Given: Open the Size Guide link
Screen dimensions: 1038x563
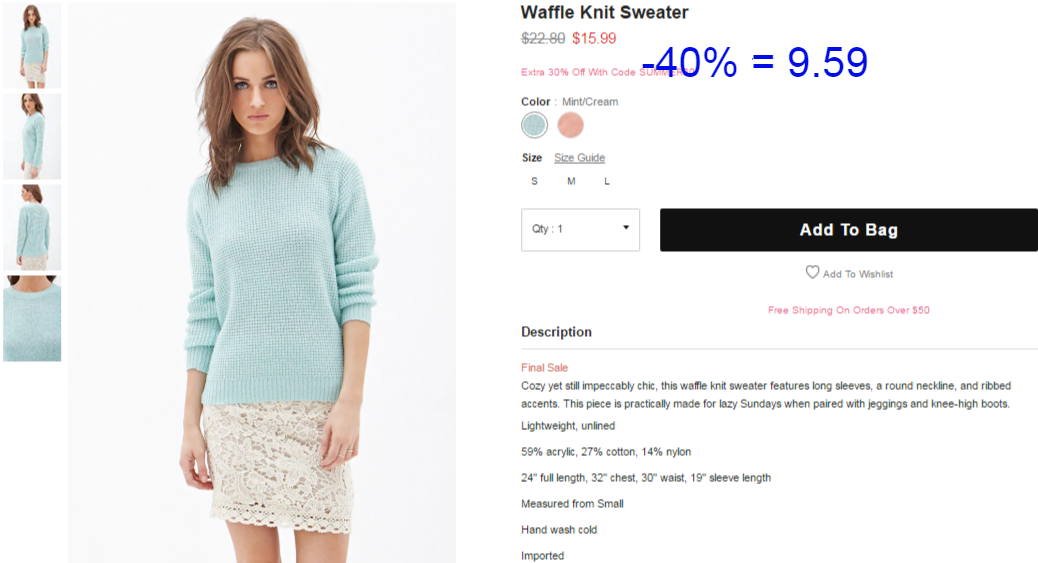Looking at the screenshot, I should tap(579, 158).
